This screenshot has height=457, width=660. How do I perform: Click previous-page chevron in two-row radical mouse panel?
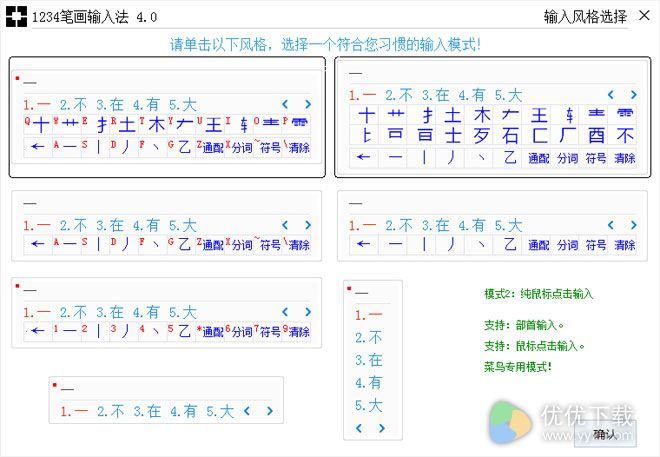(611, 95)
